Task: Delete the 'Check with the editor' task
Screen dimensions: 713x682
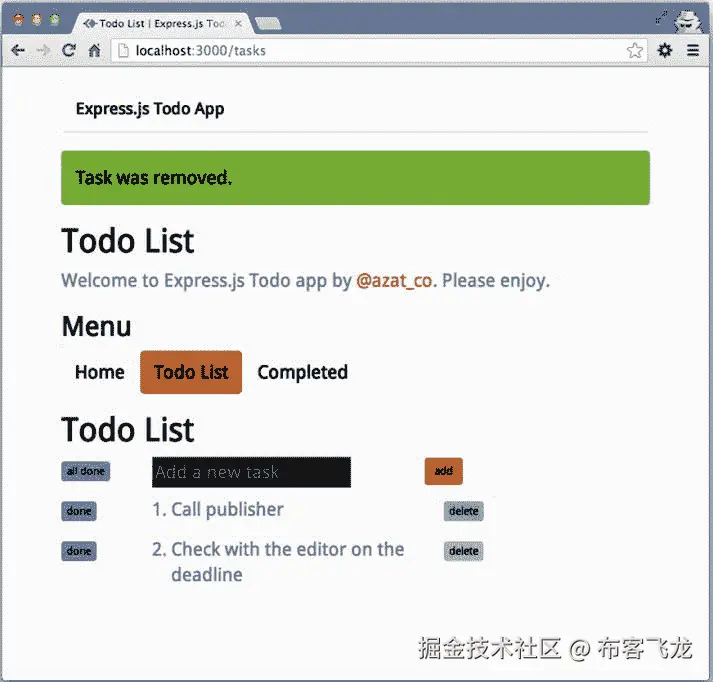Action: click(463, 551)
